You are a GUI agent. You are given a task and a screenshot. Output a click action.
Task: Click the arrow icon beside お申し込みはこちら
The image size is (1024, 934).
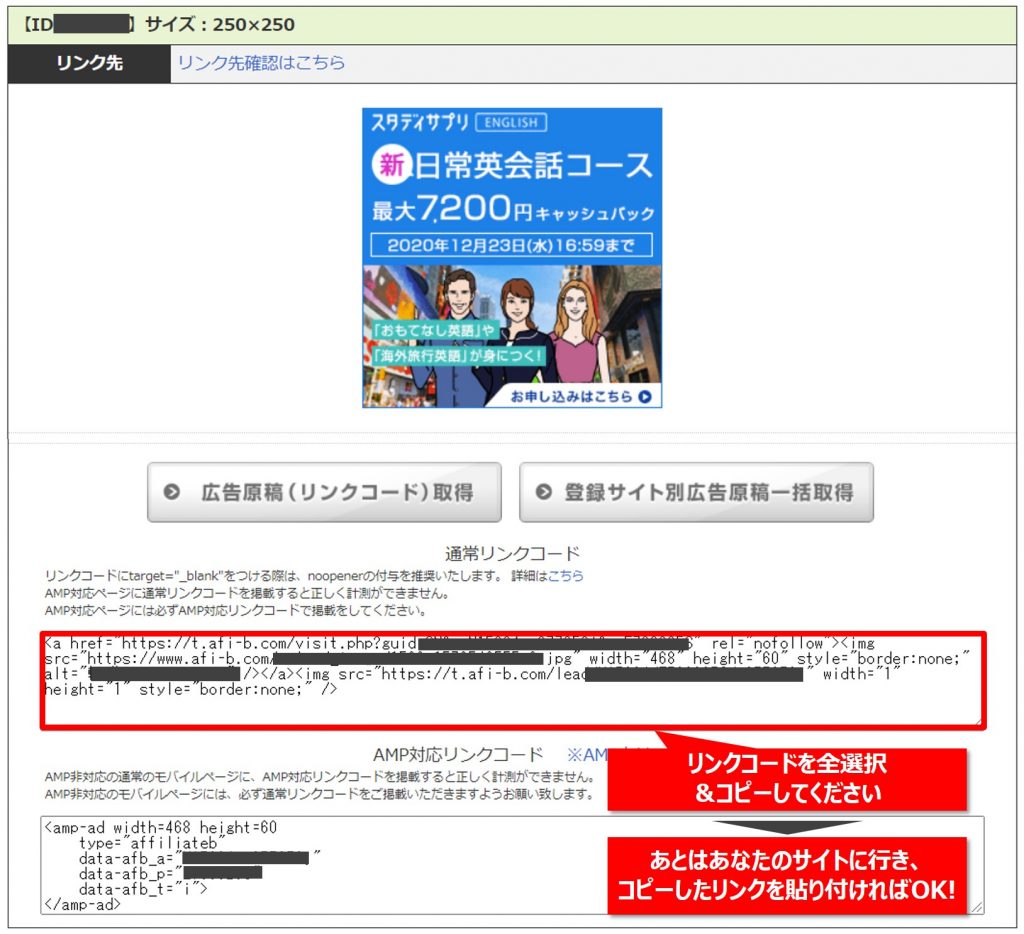645,397
